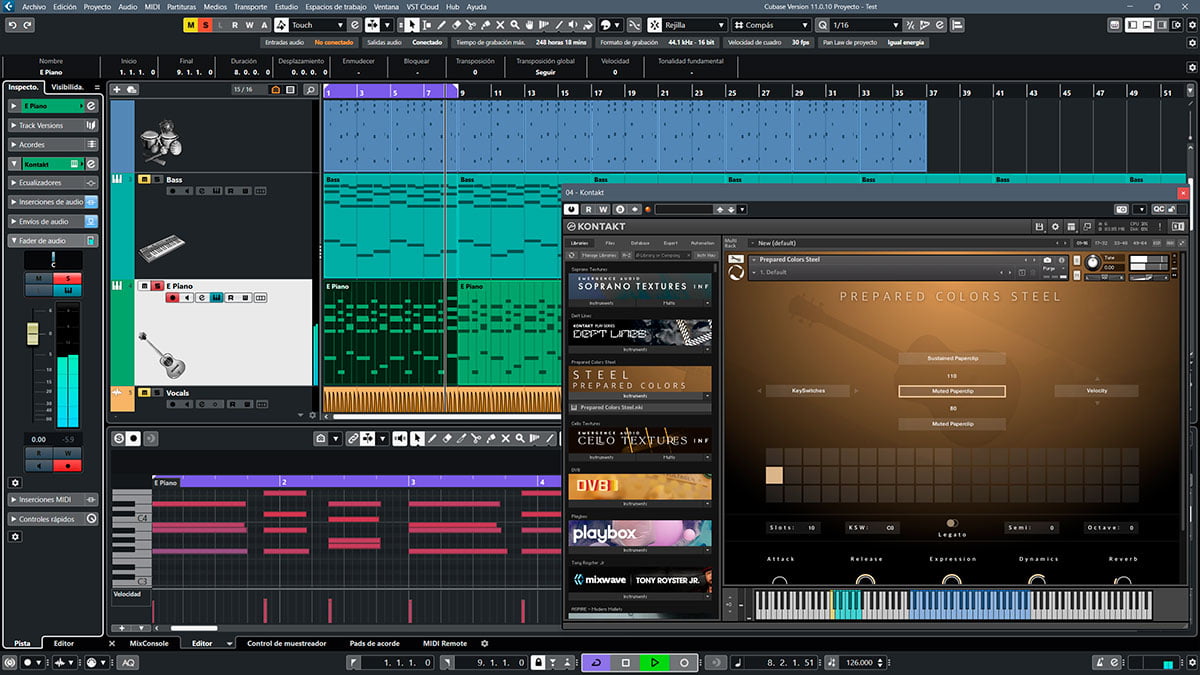The image size is (1200, 675).
Task: Open the Transporte menu
Action: [250, 6]
